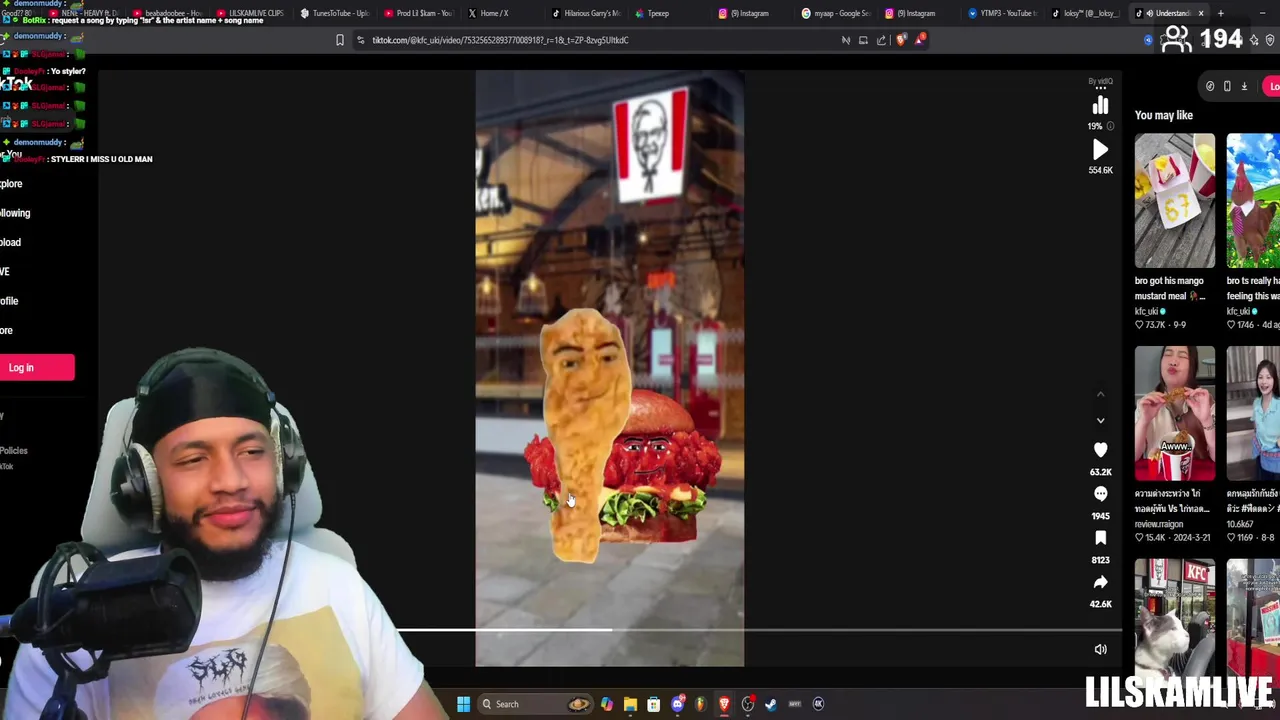The width and height of the screenshot is (1280, 720).
Task: Open the LIVE section in sidebar
Action: [x=5, y=271]
